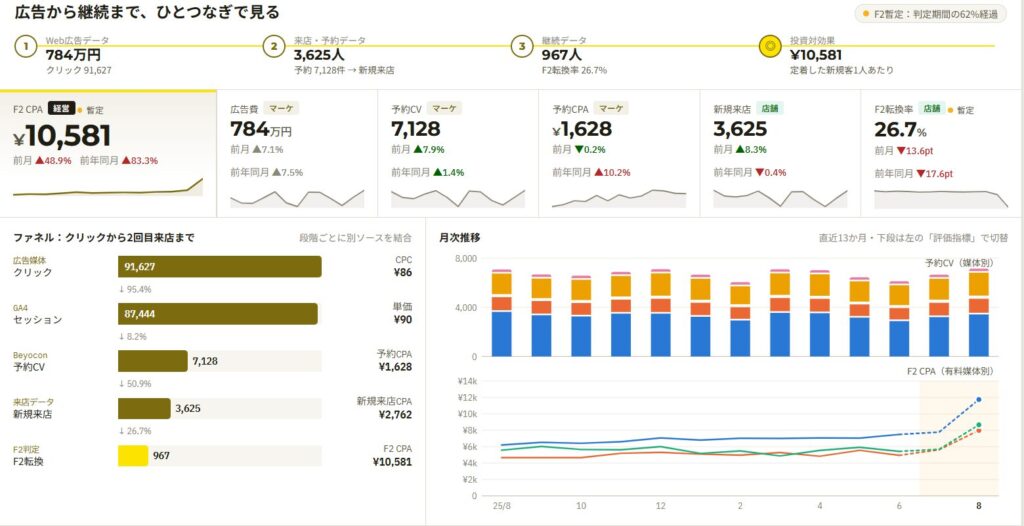Click the クリック funnel bar showing 91,627
This screenshot has width=1024, height=526.
click(219, 267)
